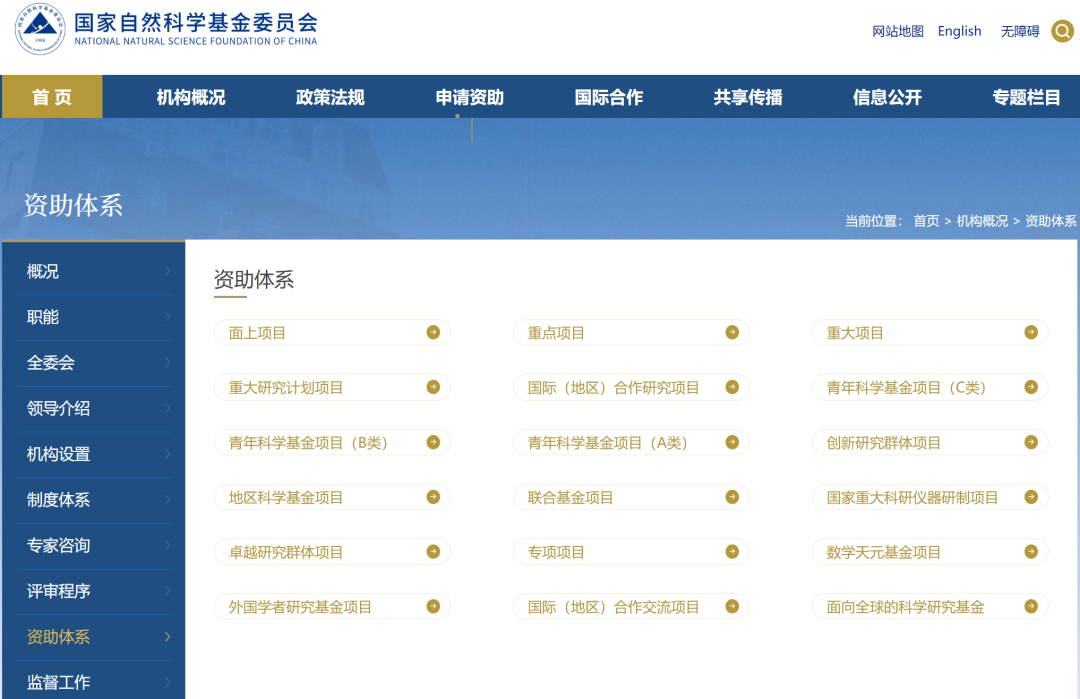Click arrow icon beside 数学天元基金项目
Screen dimensions: 1080x699
click(x=1031, y=552)
